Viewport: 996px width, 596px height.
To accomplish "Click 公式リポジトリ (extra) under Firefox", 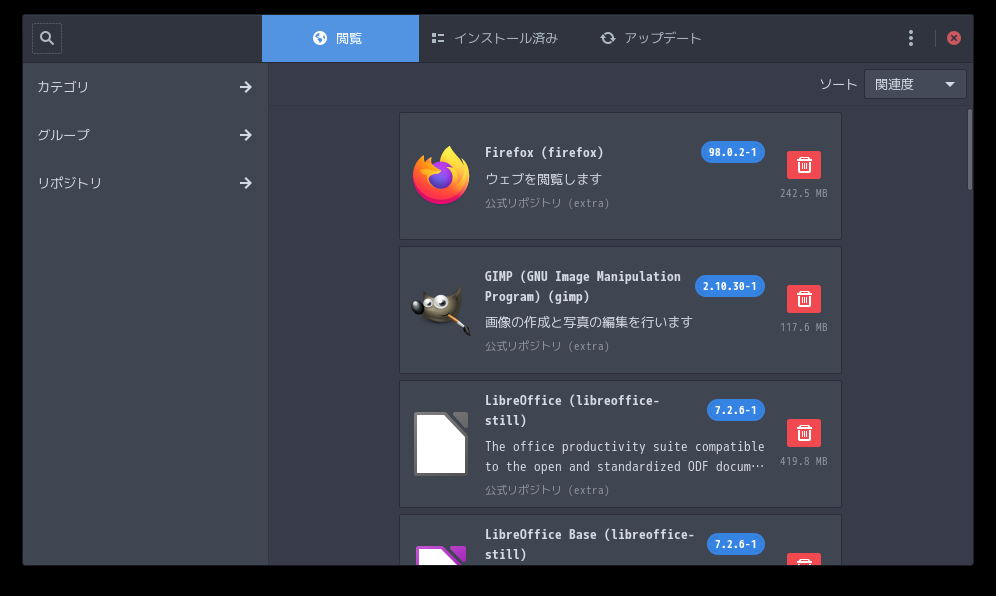I will point(547,203).
